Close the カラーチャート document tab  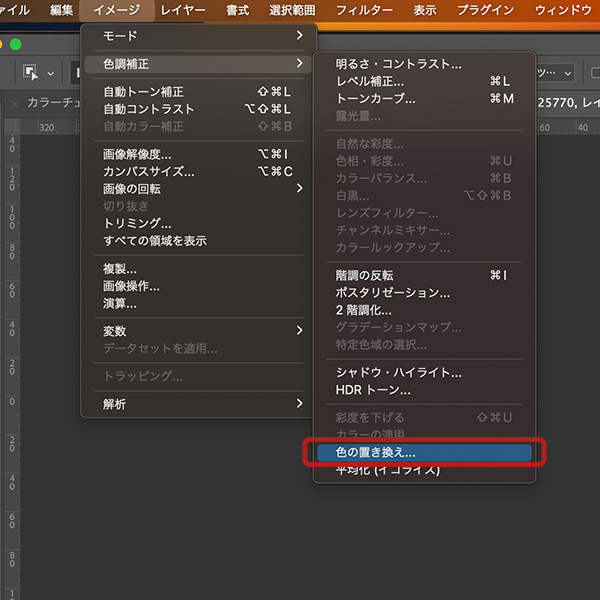coord(14,103)
